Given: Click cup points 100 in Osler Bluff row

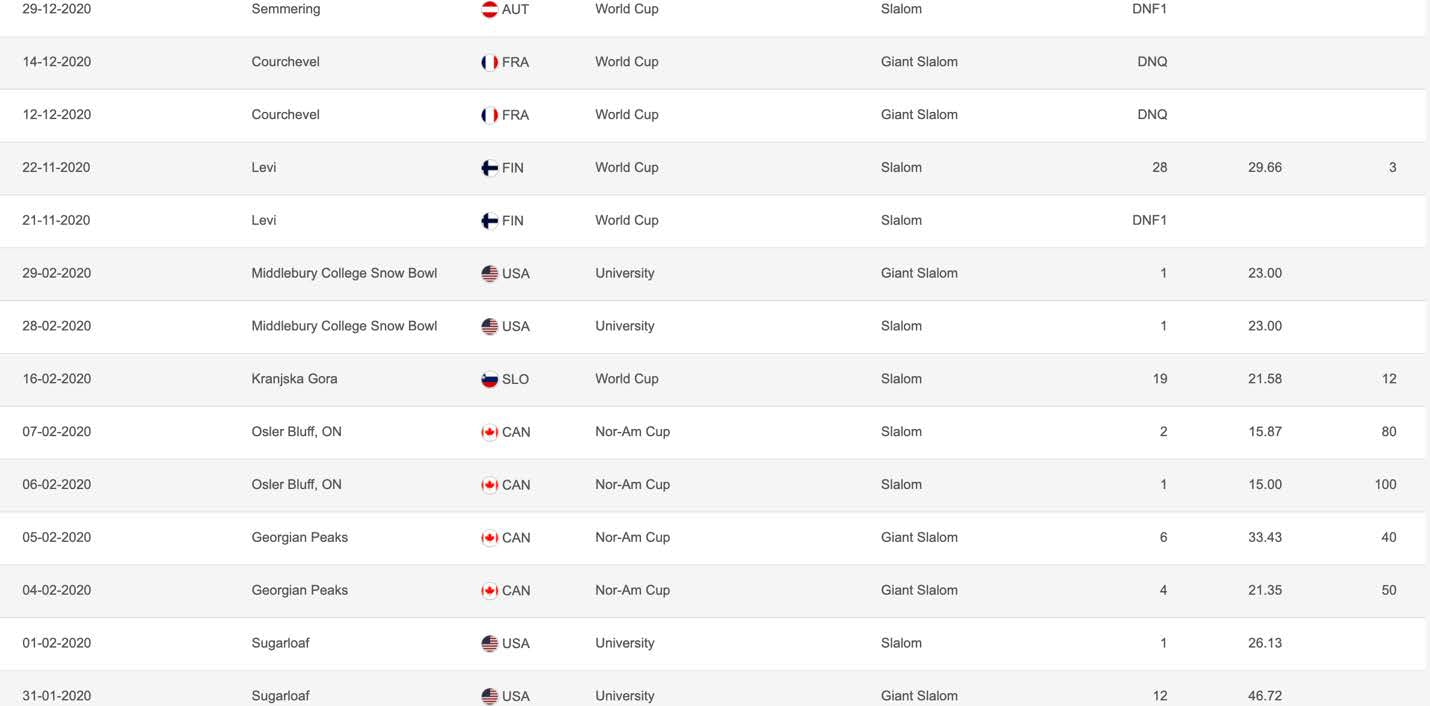Looking at the screenshot, I should (1385, 485).
